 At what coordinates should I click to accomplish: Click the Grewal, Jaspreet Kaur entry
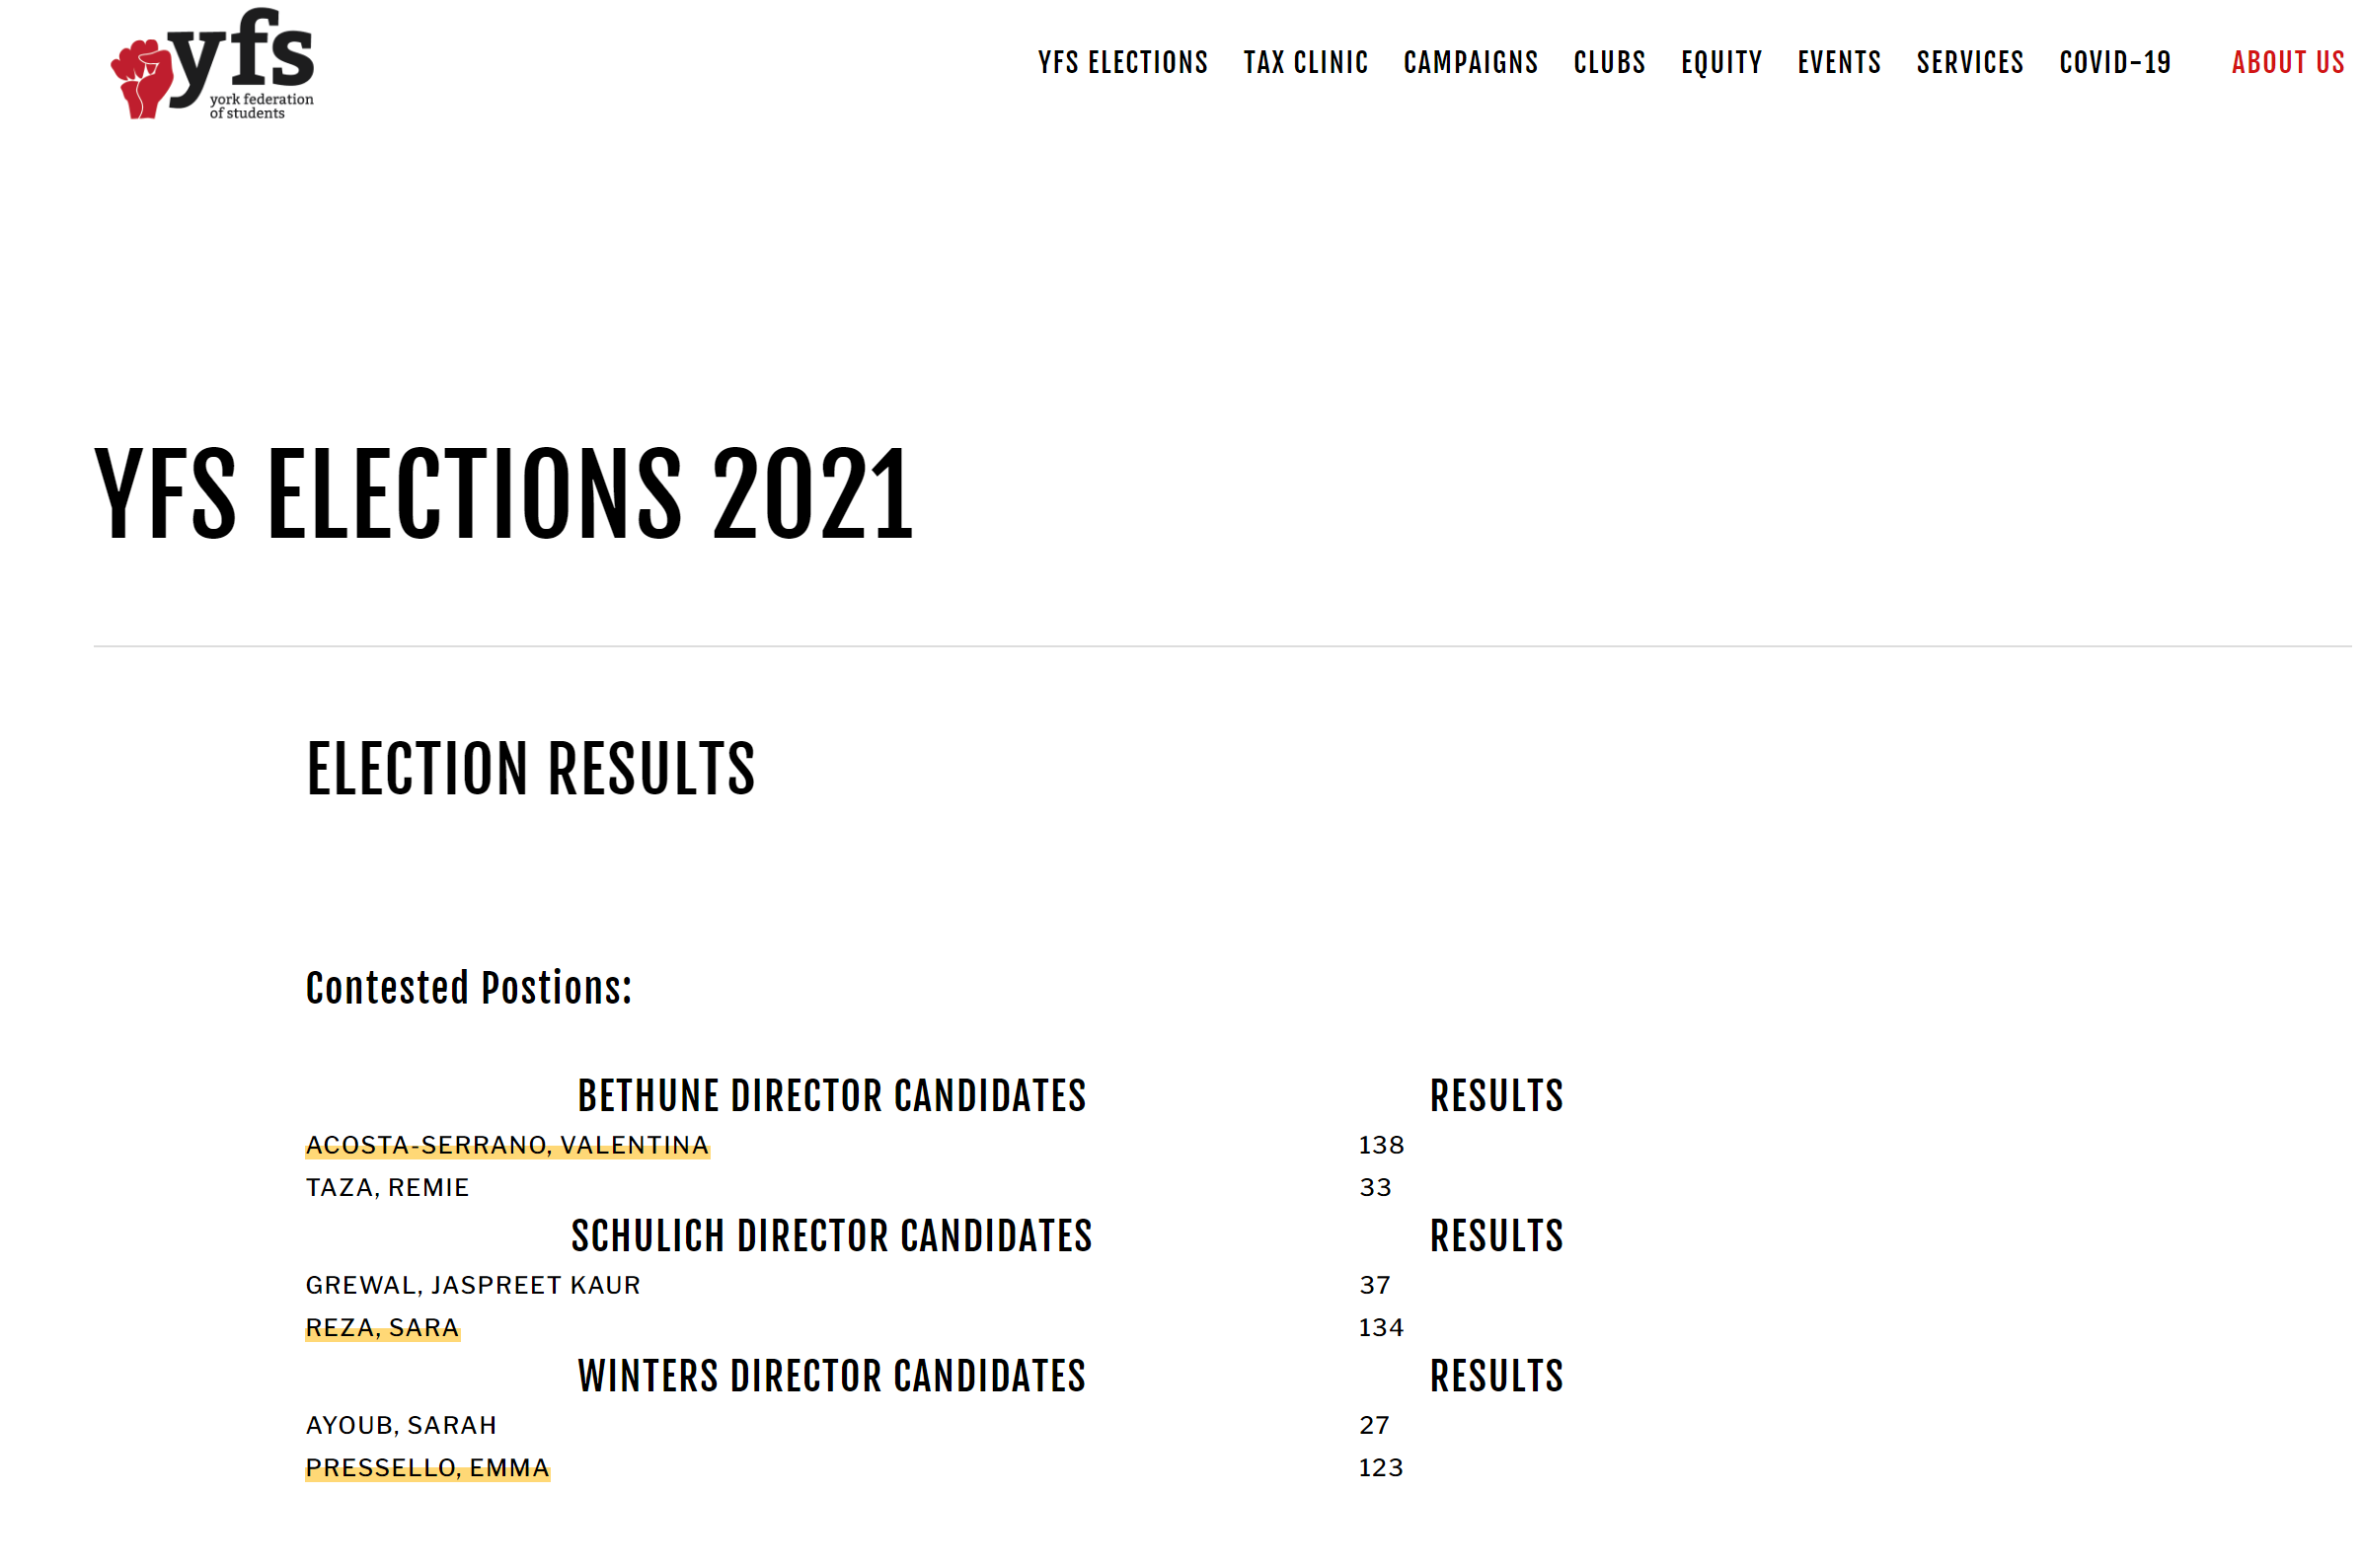[473, 1286]
